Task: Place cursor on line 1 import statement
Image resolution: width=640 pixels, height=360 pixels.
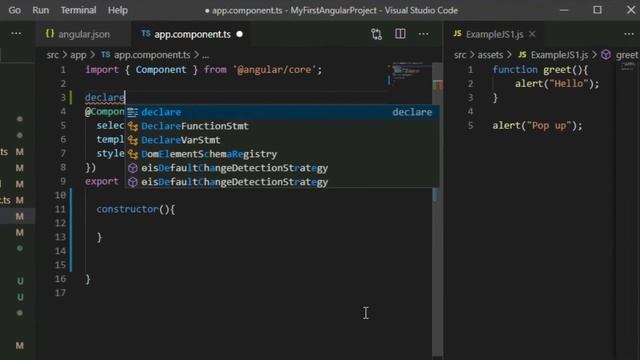Action: pos(204,70)
